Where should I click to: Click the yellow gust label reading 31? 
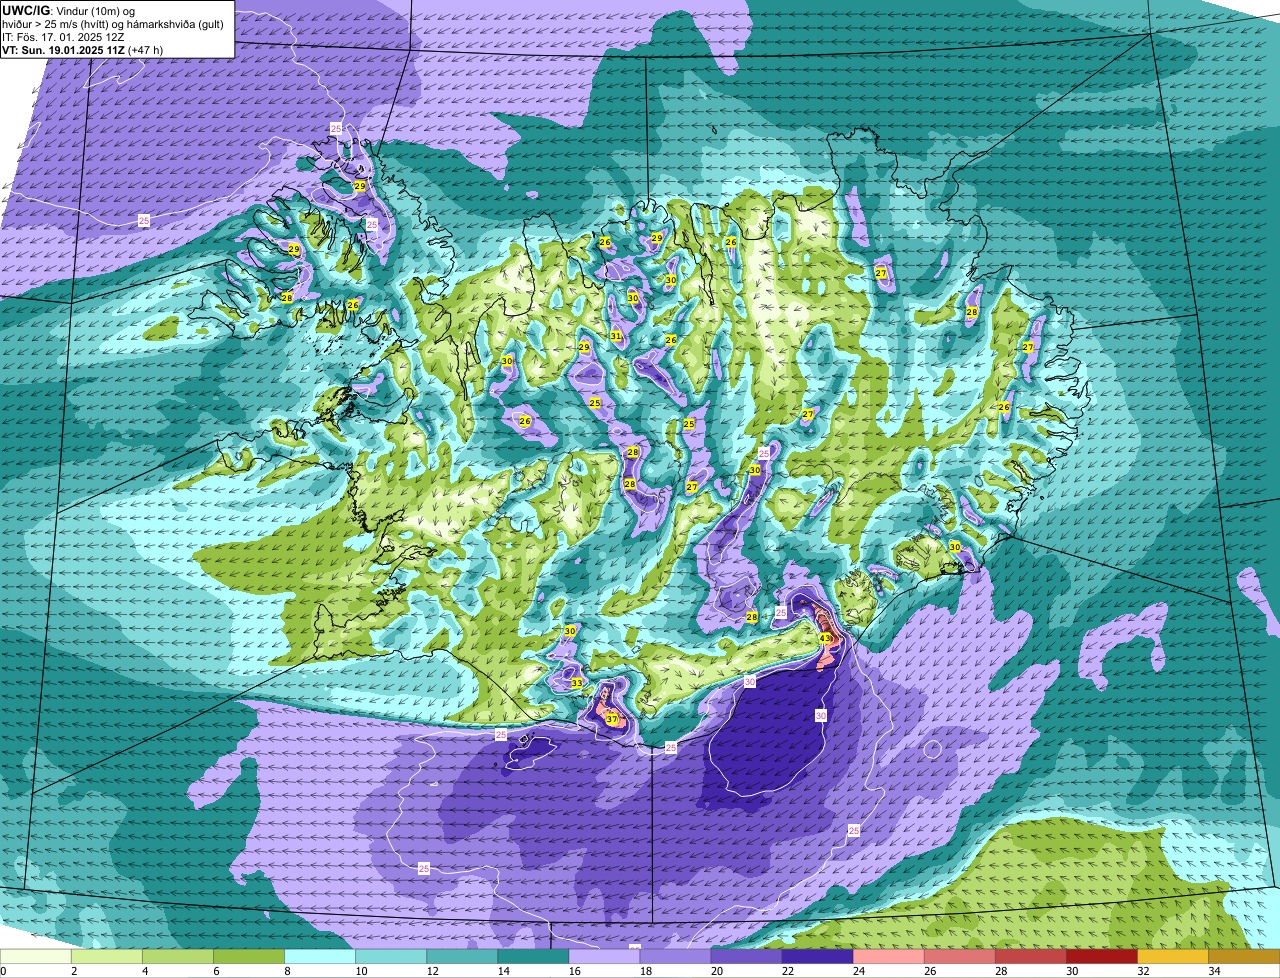click(x=616, y=336)
